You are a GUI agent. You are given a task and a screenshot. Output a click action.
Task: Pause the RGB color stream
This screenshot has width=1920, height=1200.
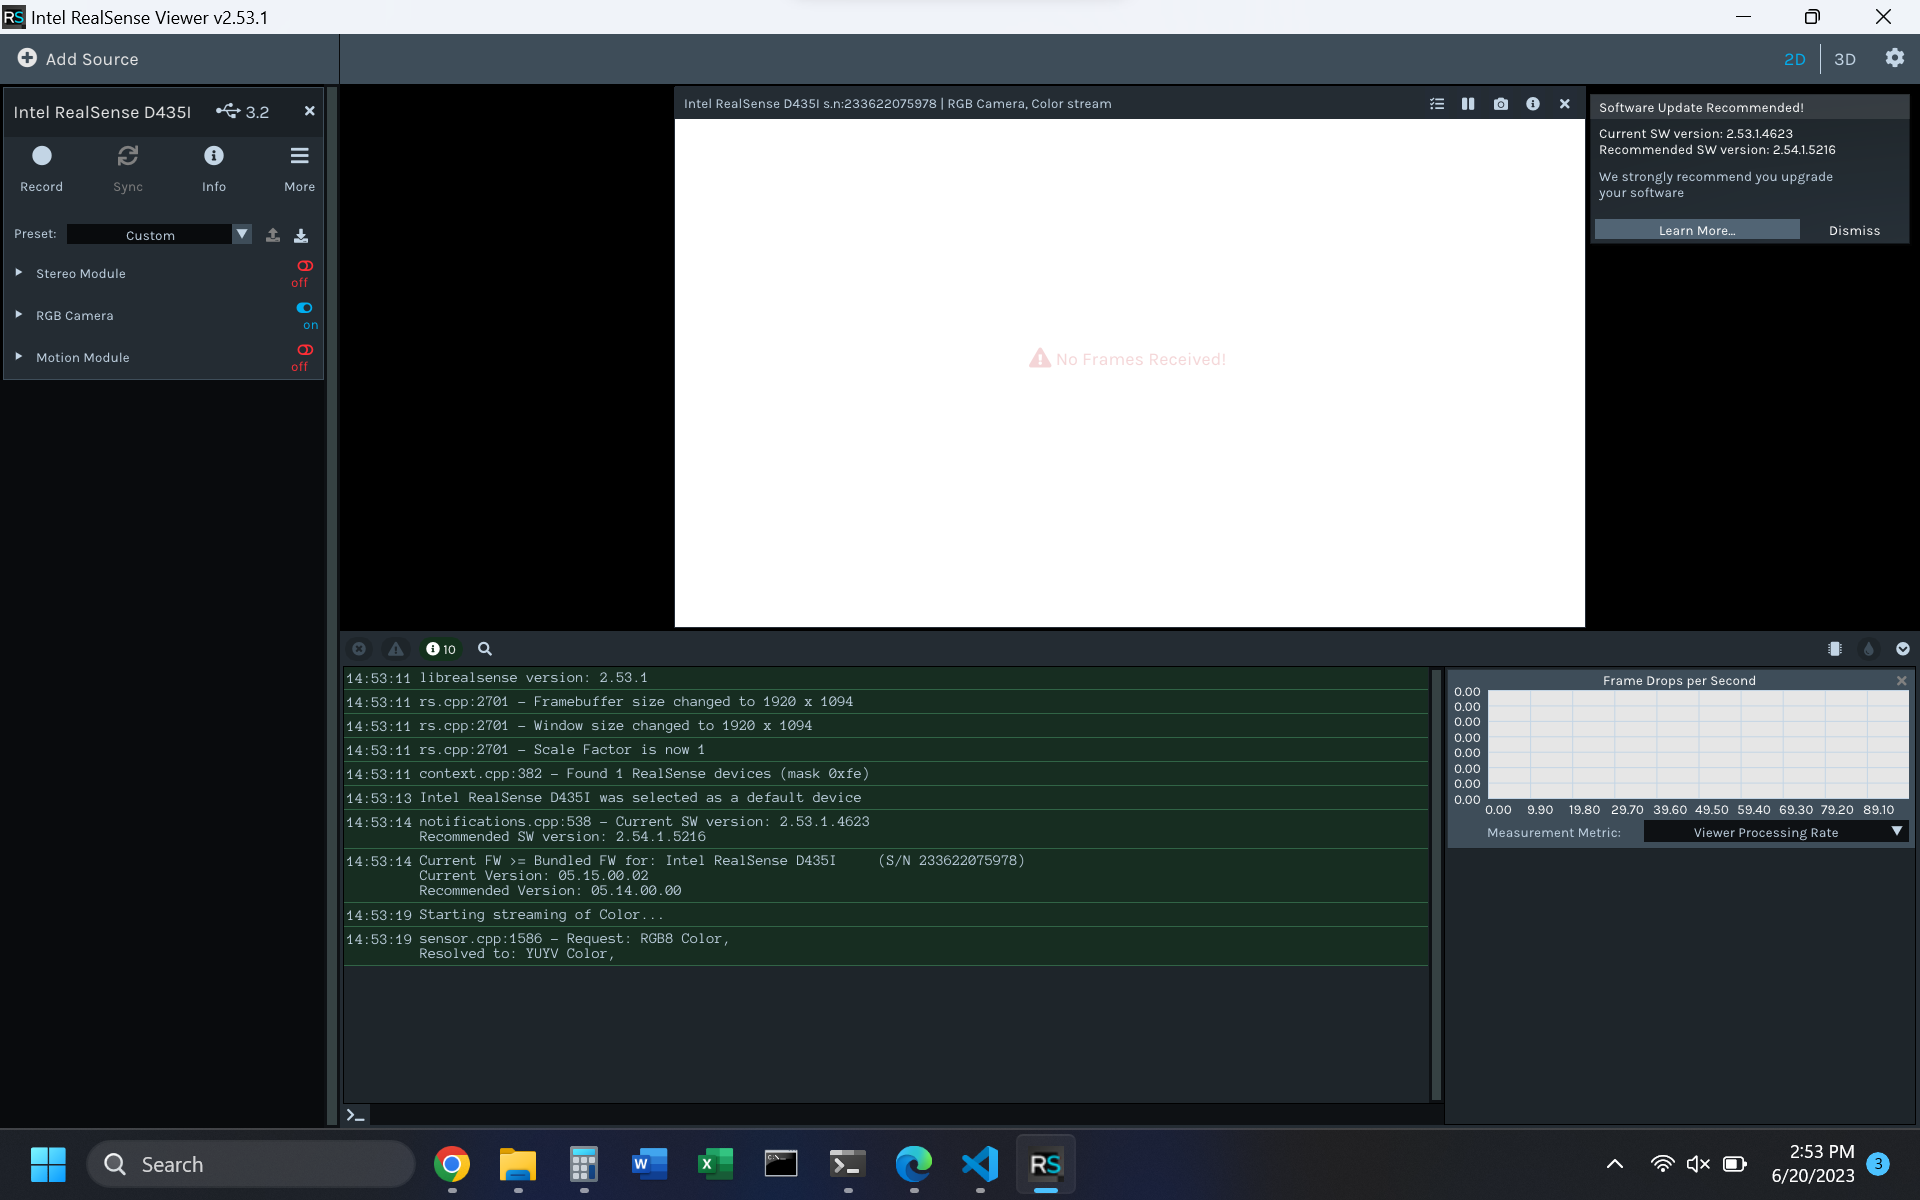coord(1467,103)
